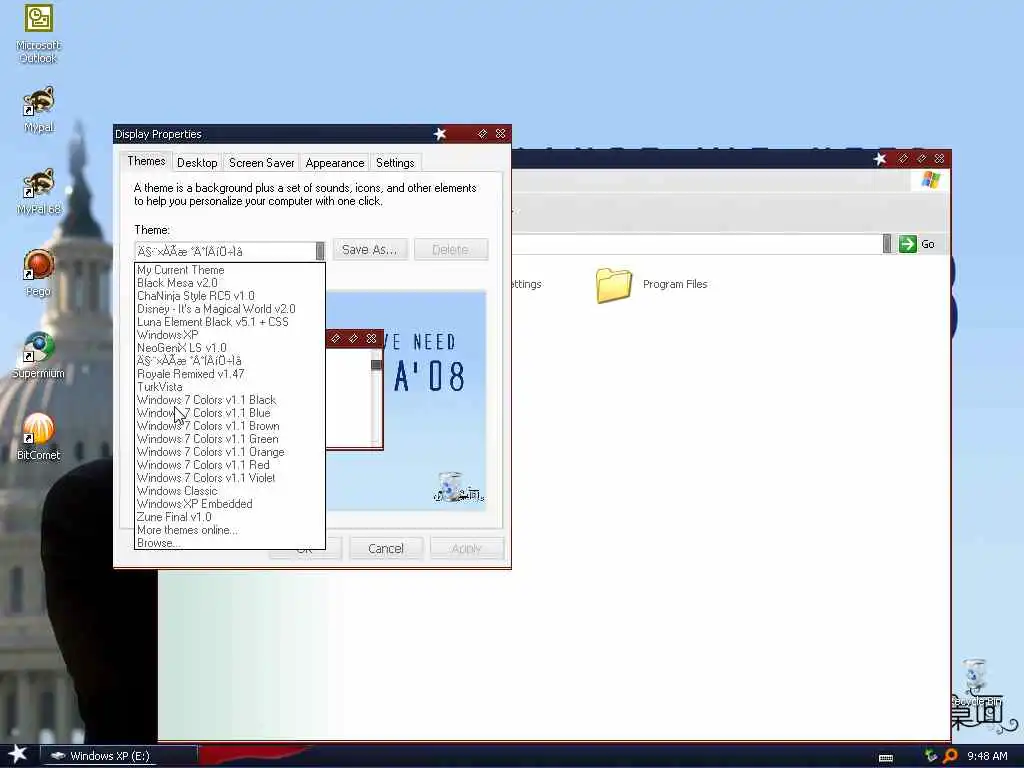Click the green Go arrow in Explorer
The image size is (1024, 768).
pos(907,244)
